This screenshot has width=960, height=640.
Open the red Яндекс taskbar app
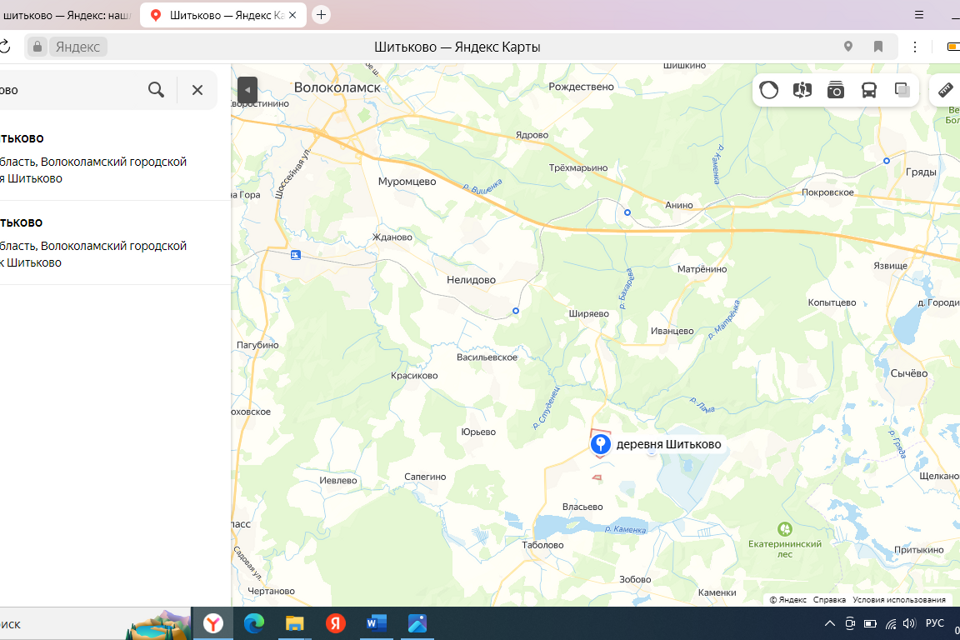(336, 623)
